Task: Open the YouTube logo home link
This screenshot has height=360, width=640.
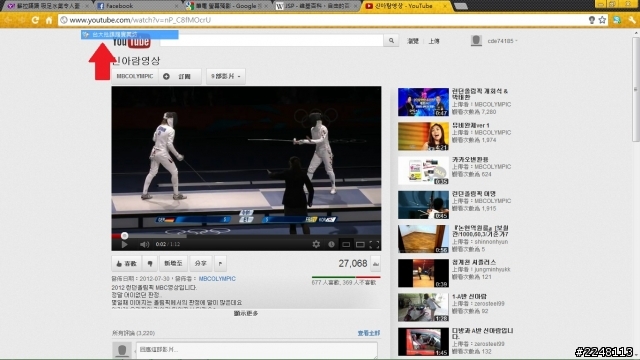Action: (x=131, y=41)
